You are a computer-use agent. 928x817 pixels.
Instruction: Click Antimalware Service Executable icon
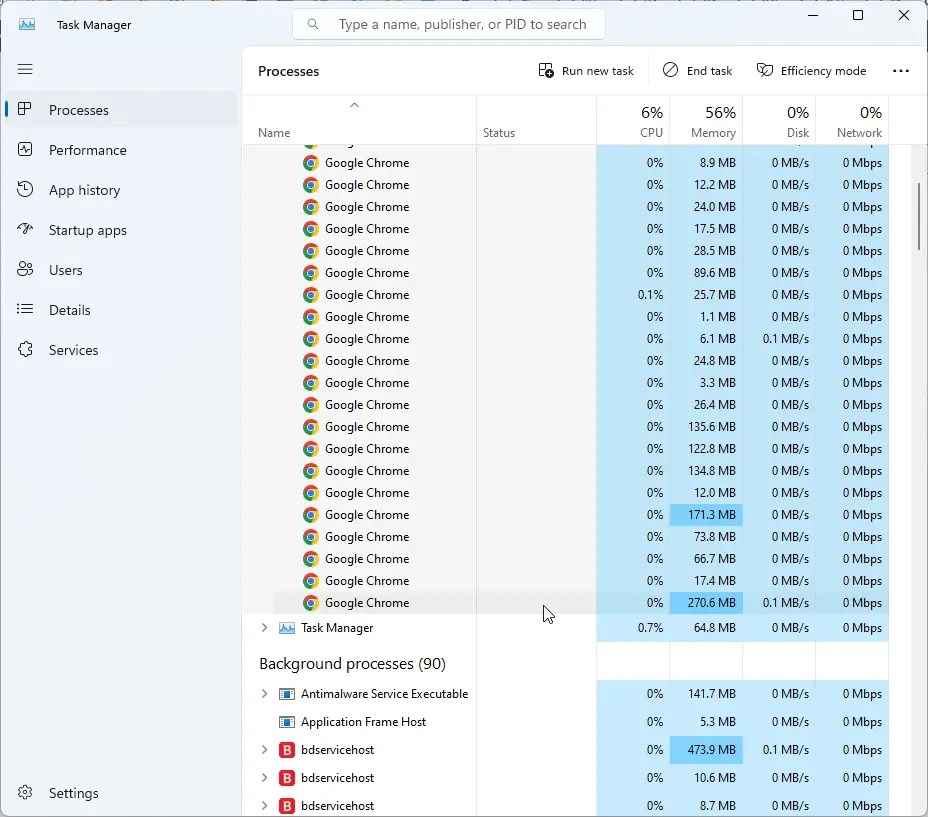[x=287, y=693]
